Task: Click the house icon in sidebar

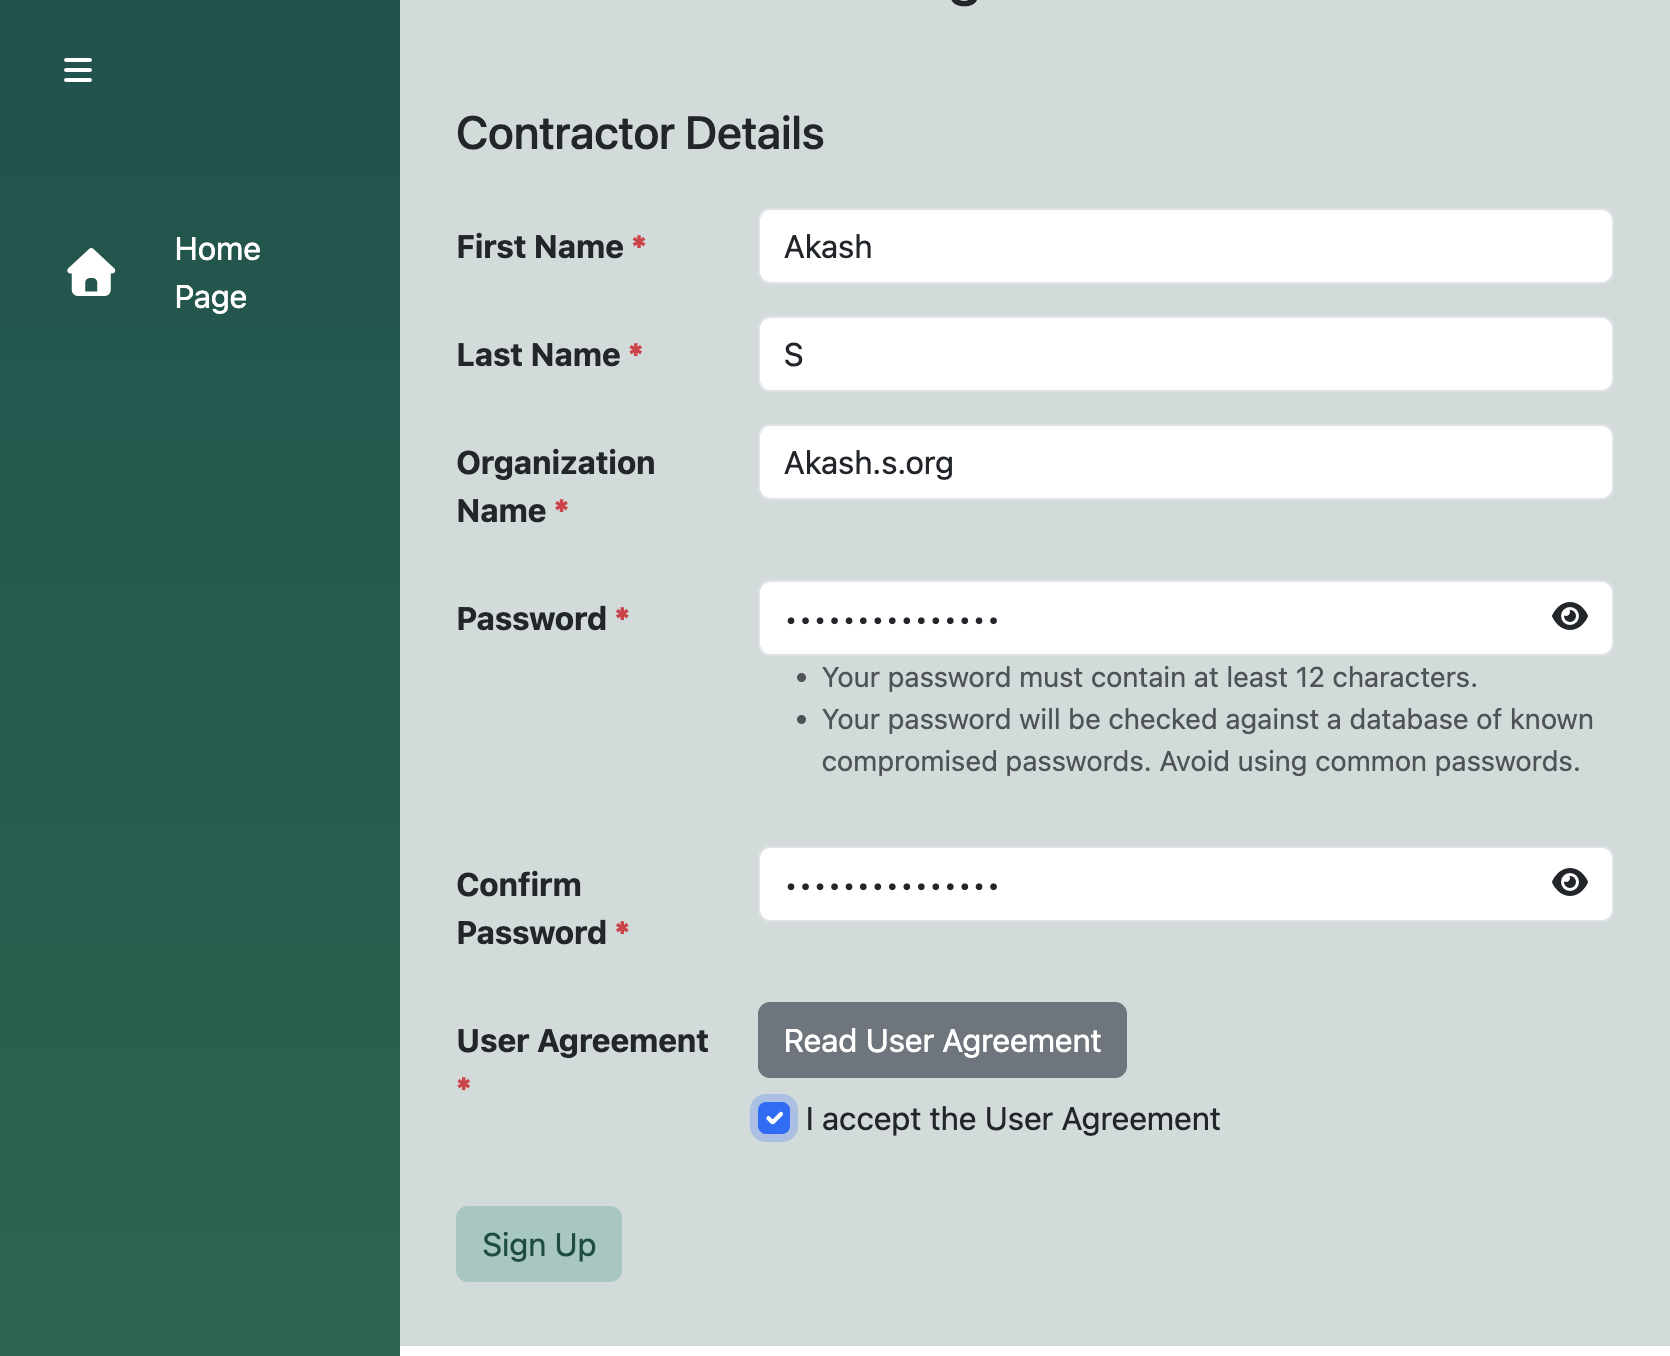Action: pos(91,272)
